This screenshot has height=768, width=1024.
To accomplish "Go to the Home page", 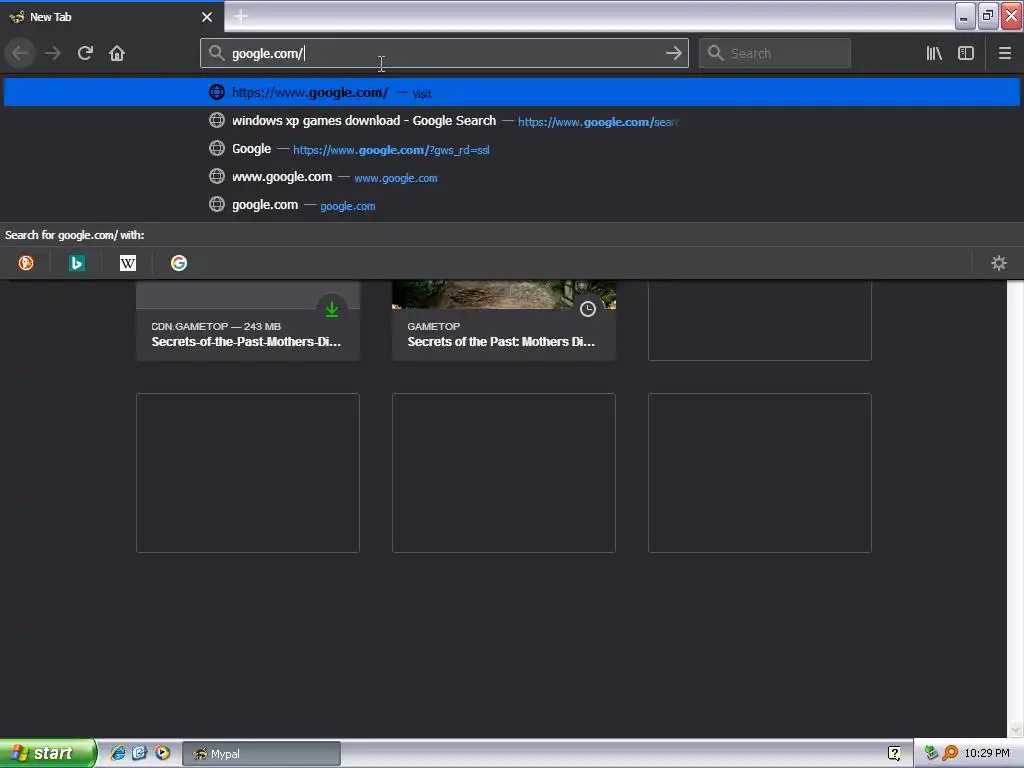I will [117, 53].
